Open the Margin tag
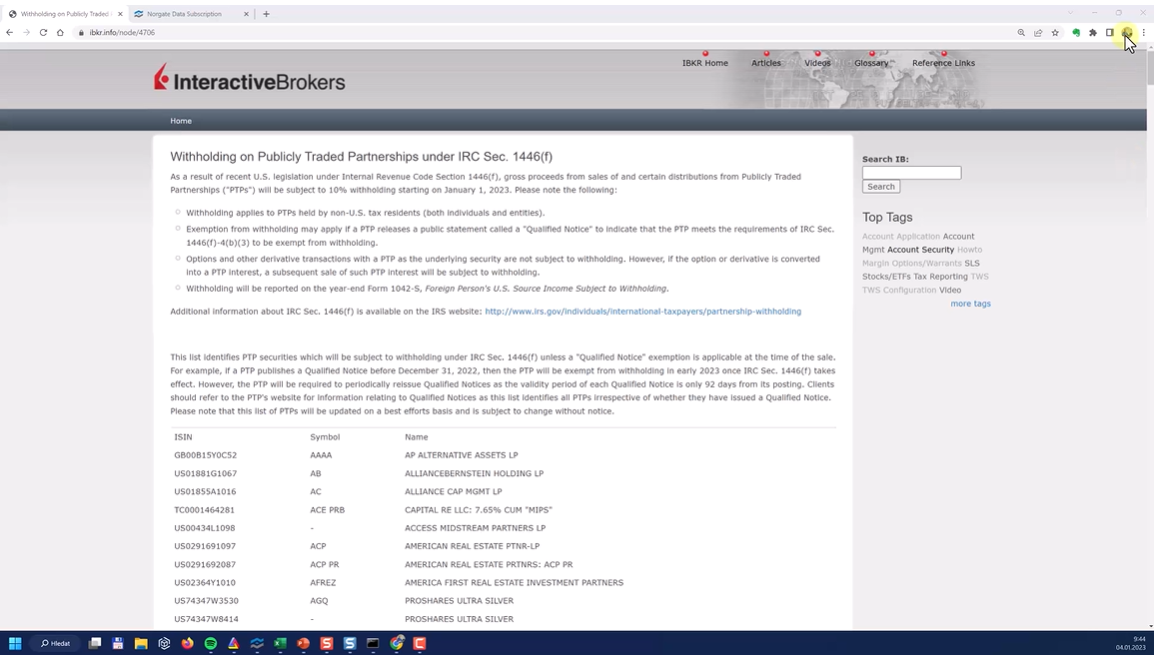 (875, 263)
